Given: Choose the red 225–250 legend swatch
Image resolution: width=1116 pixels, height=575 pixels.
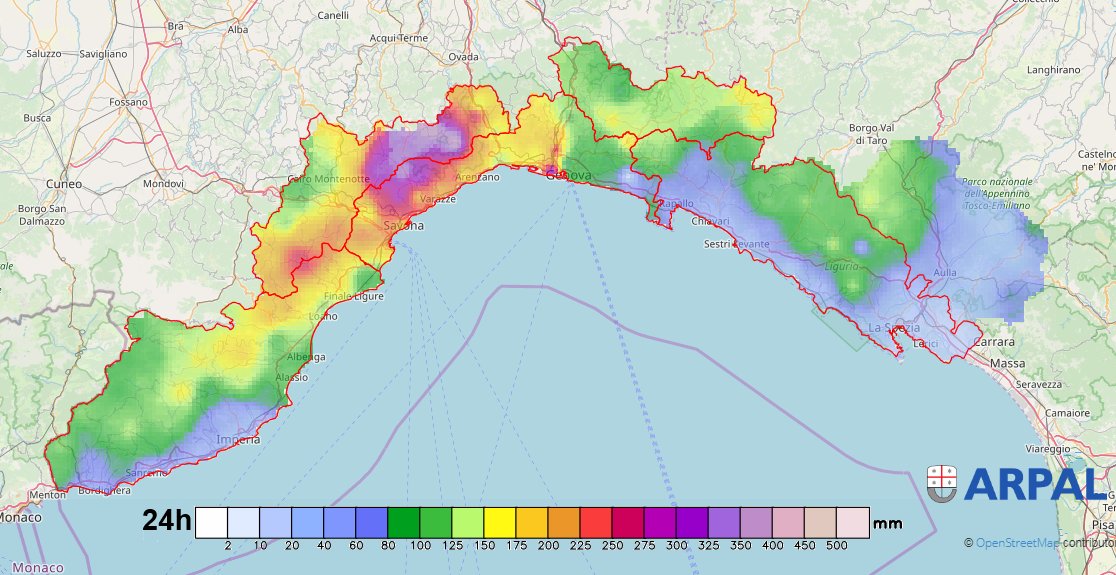Looking at the screenshot, I should pos(596,522).
